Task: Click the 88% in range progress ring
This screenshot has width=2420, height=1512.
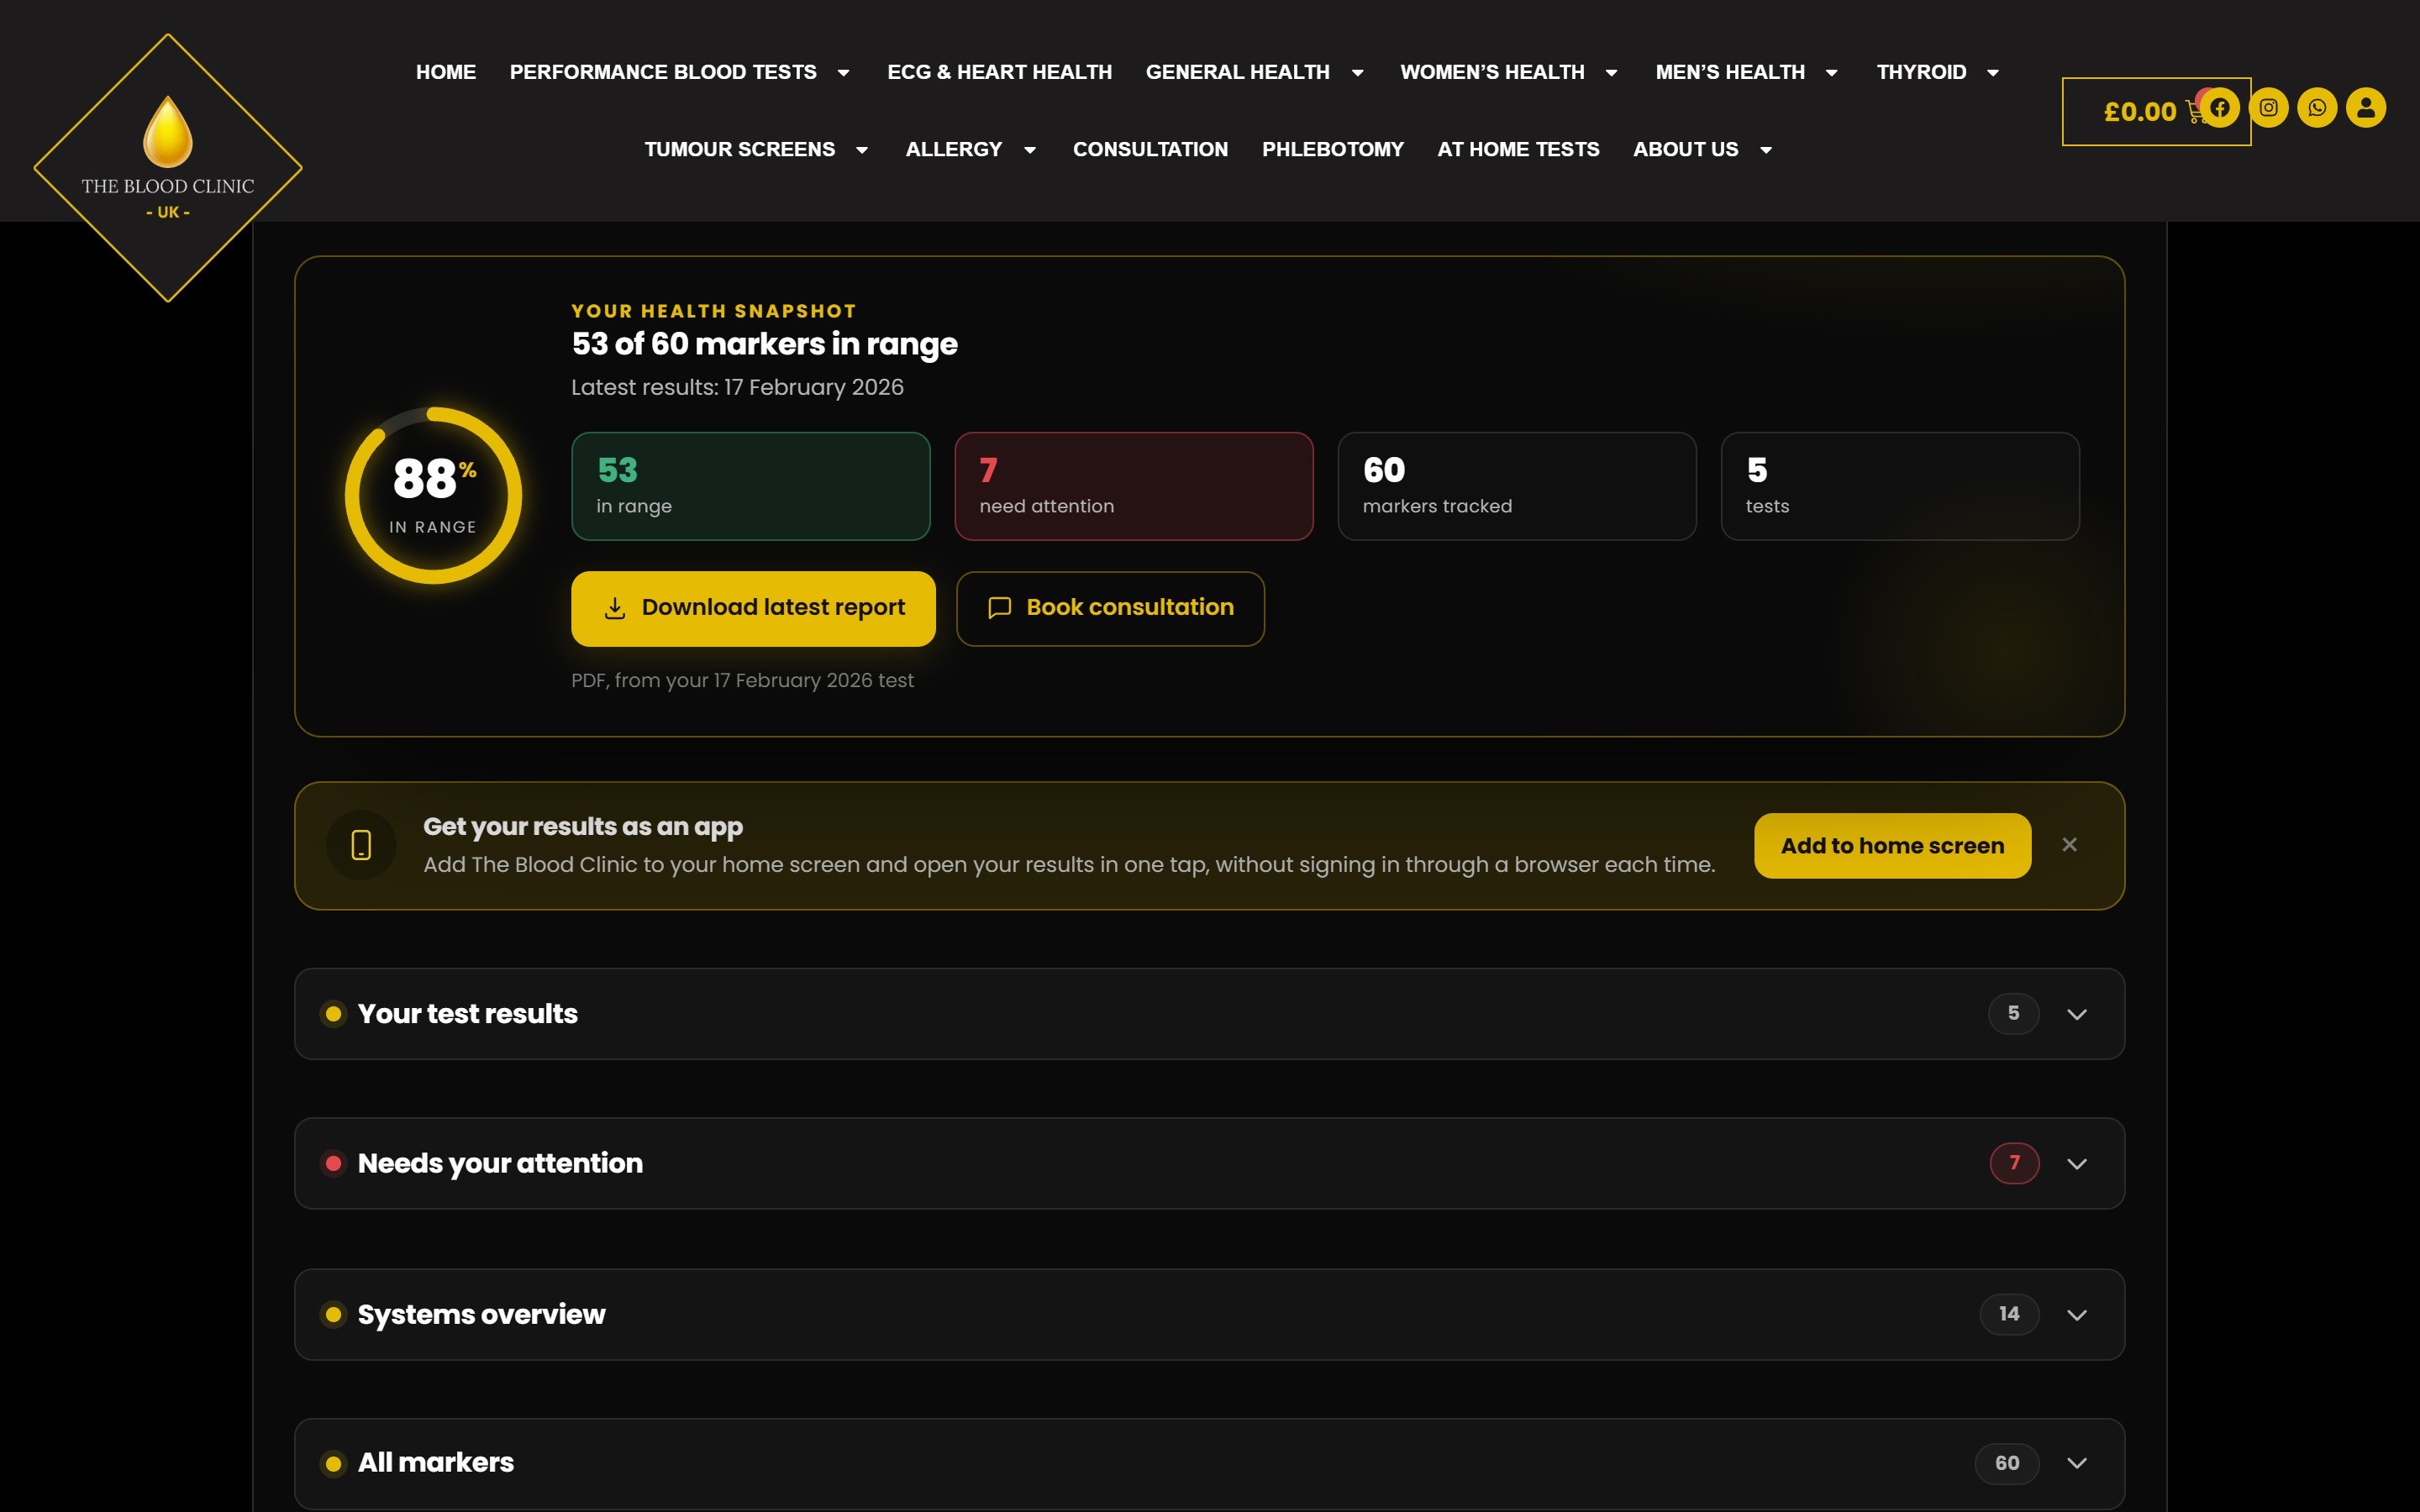Action: (433, 495)
